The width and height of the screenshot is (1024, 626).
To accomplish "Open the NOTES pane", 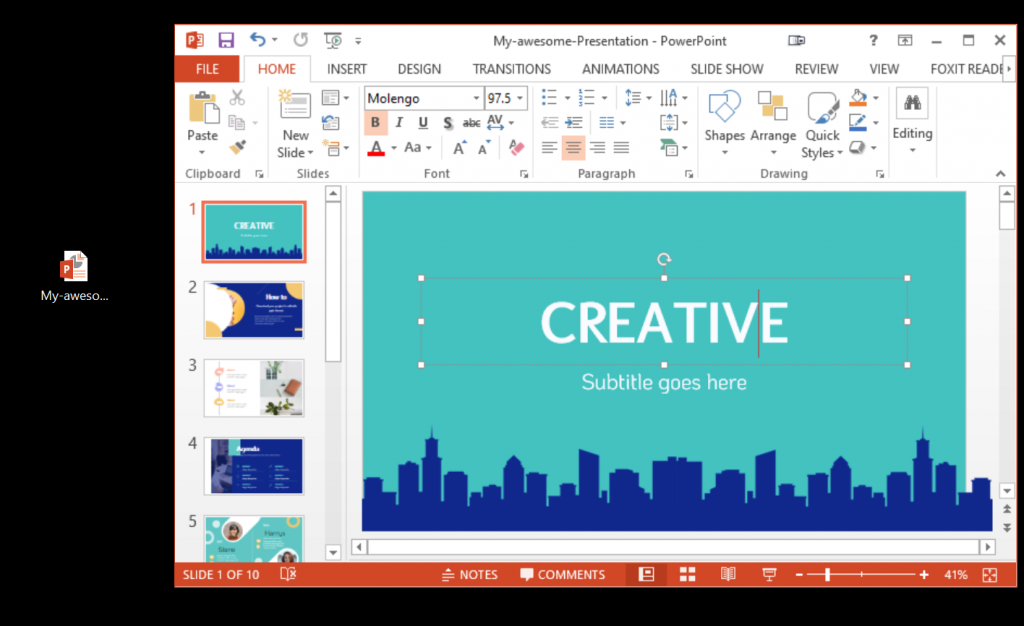I will [469, 574].
